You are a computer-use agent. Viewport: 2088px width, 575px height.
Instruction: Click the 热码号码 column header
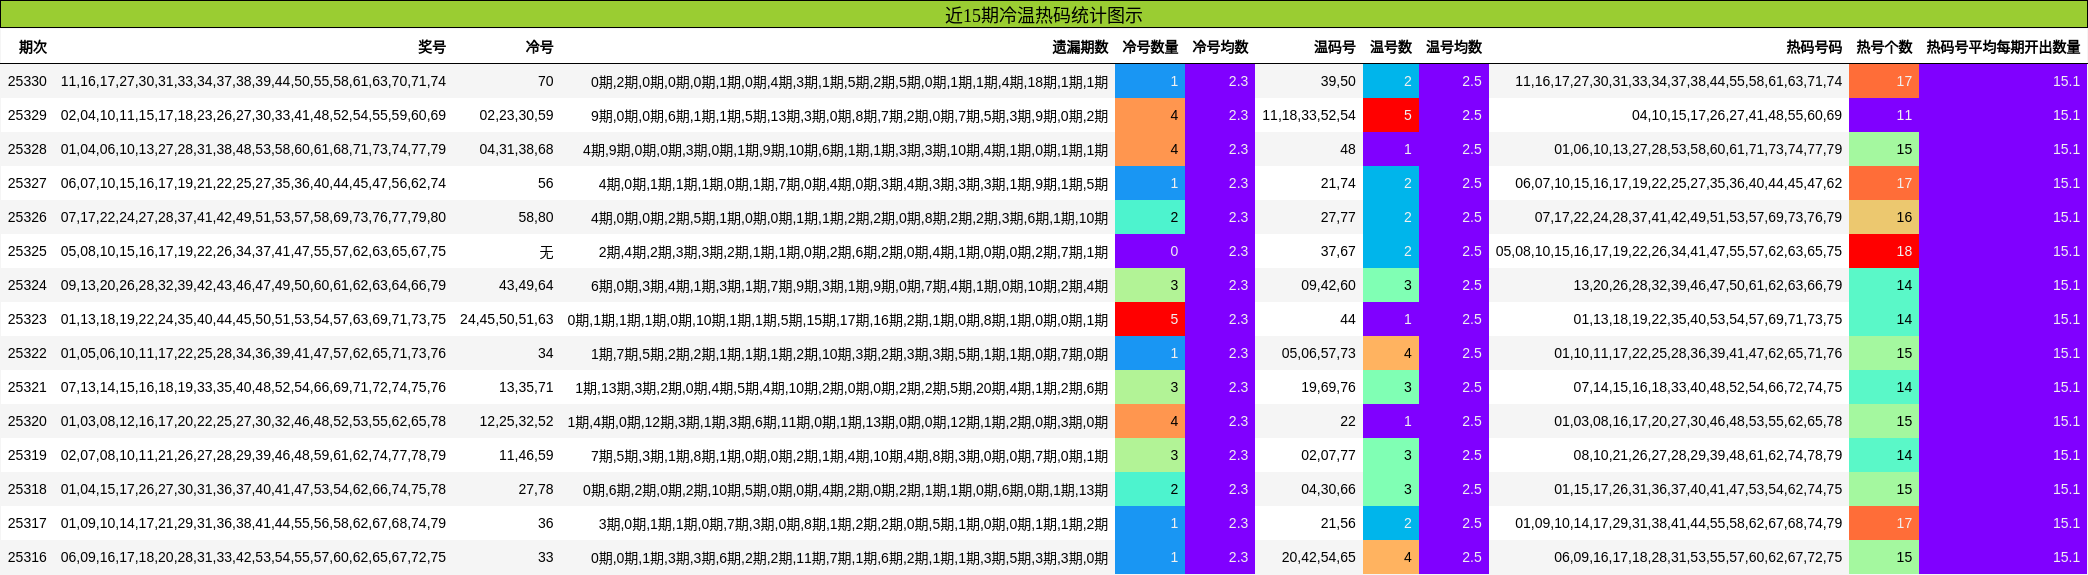click(1814, 47)
